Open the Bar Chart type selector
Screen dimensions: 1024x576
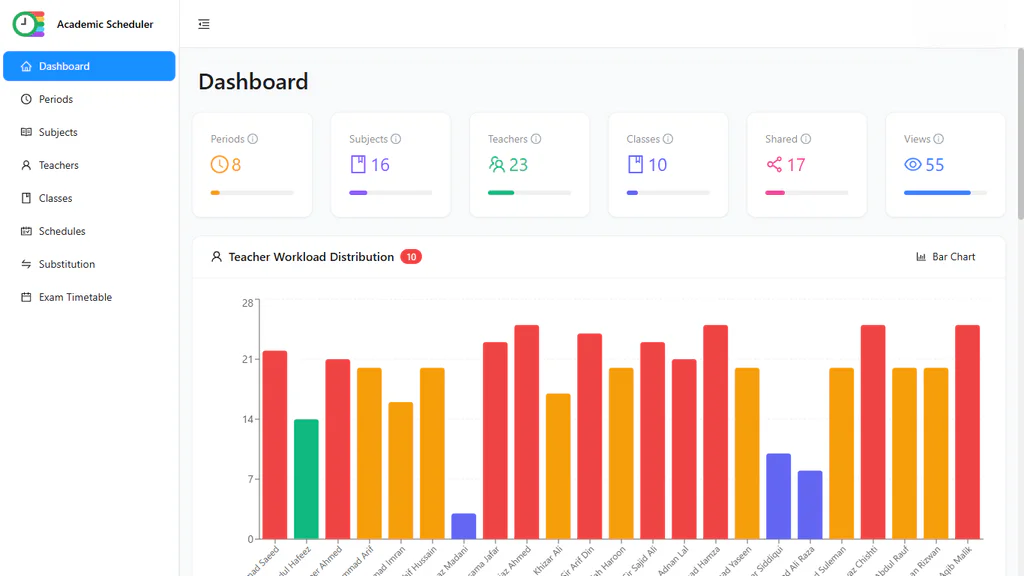pyautogui.click(x=946, y=257)
